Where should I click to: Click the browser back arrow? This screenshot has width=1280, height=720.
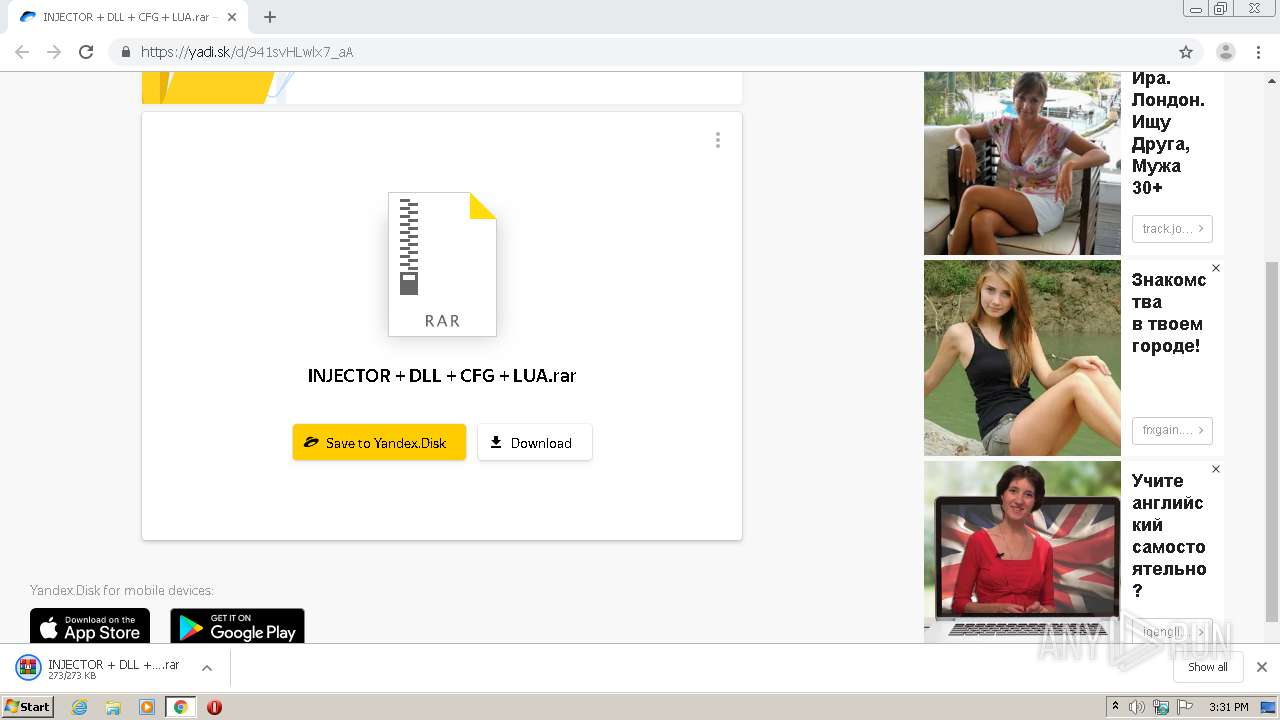22,52
